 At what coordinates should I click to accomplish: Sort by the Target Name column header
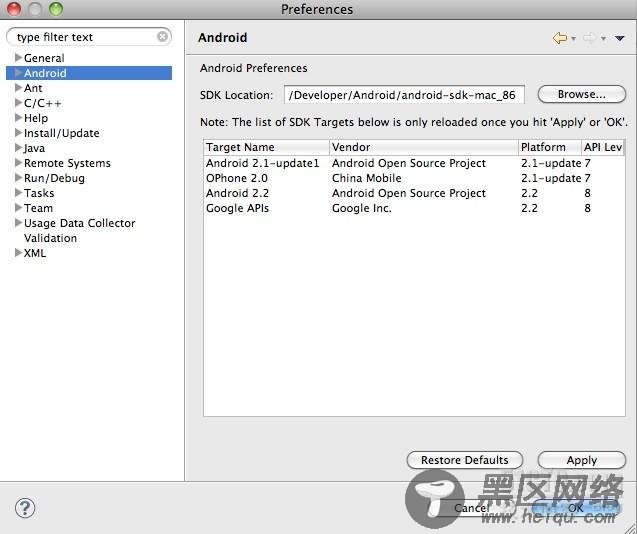pos(266,147)
